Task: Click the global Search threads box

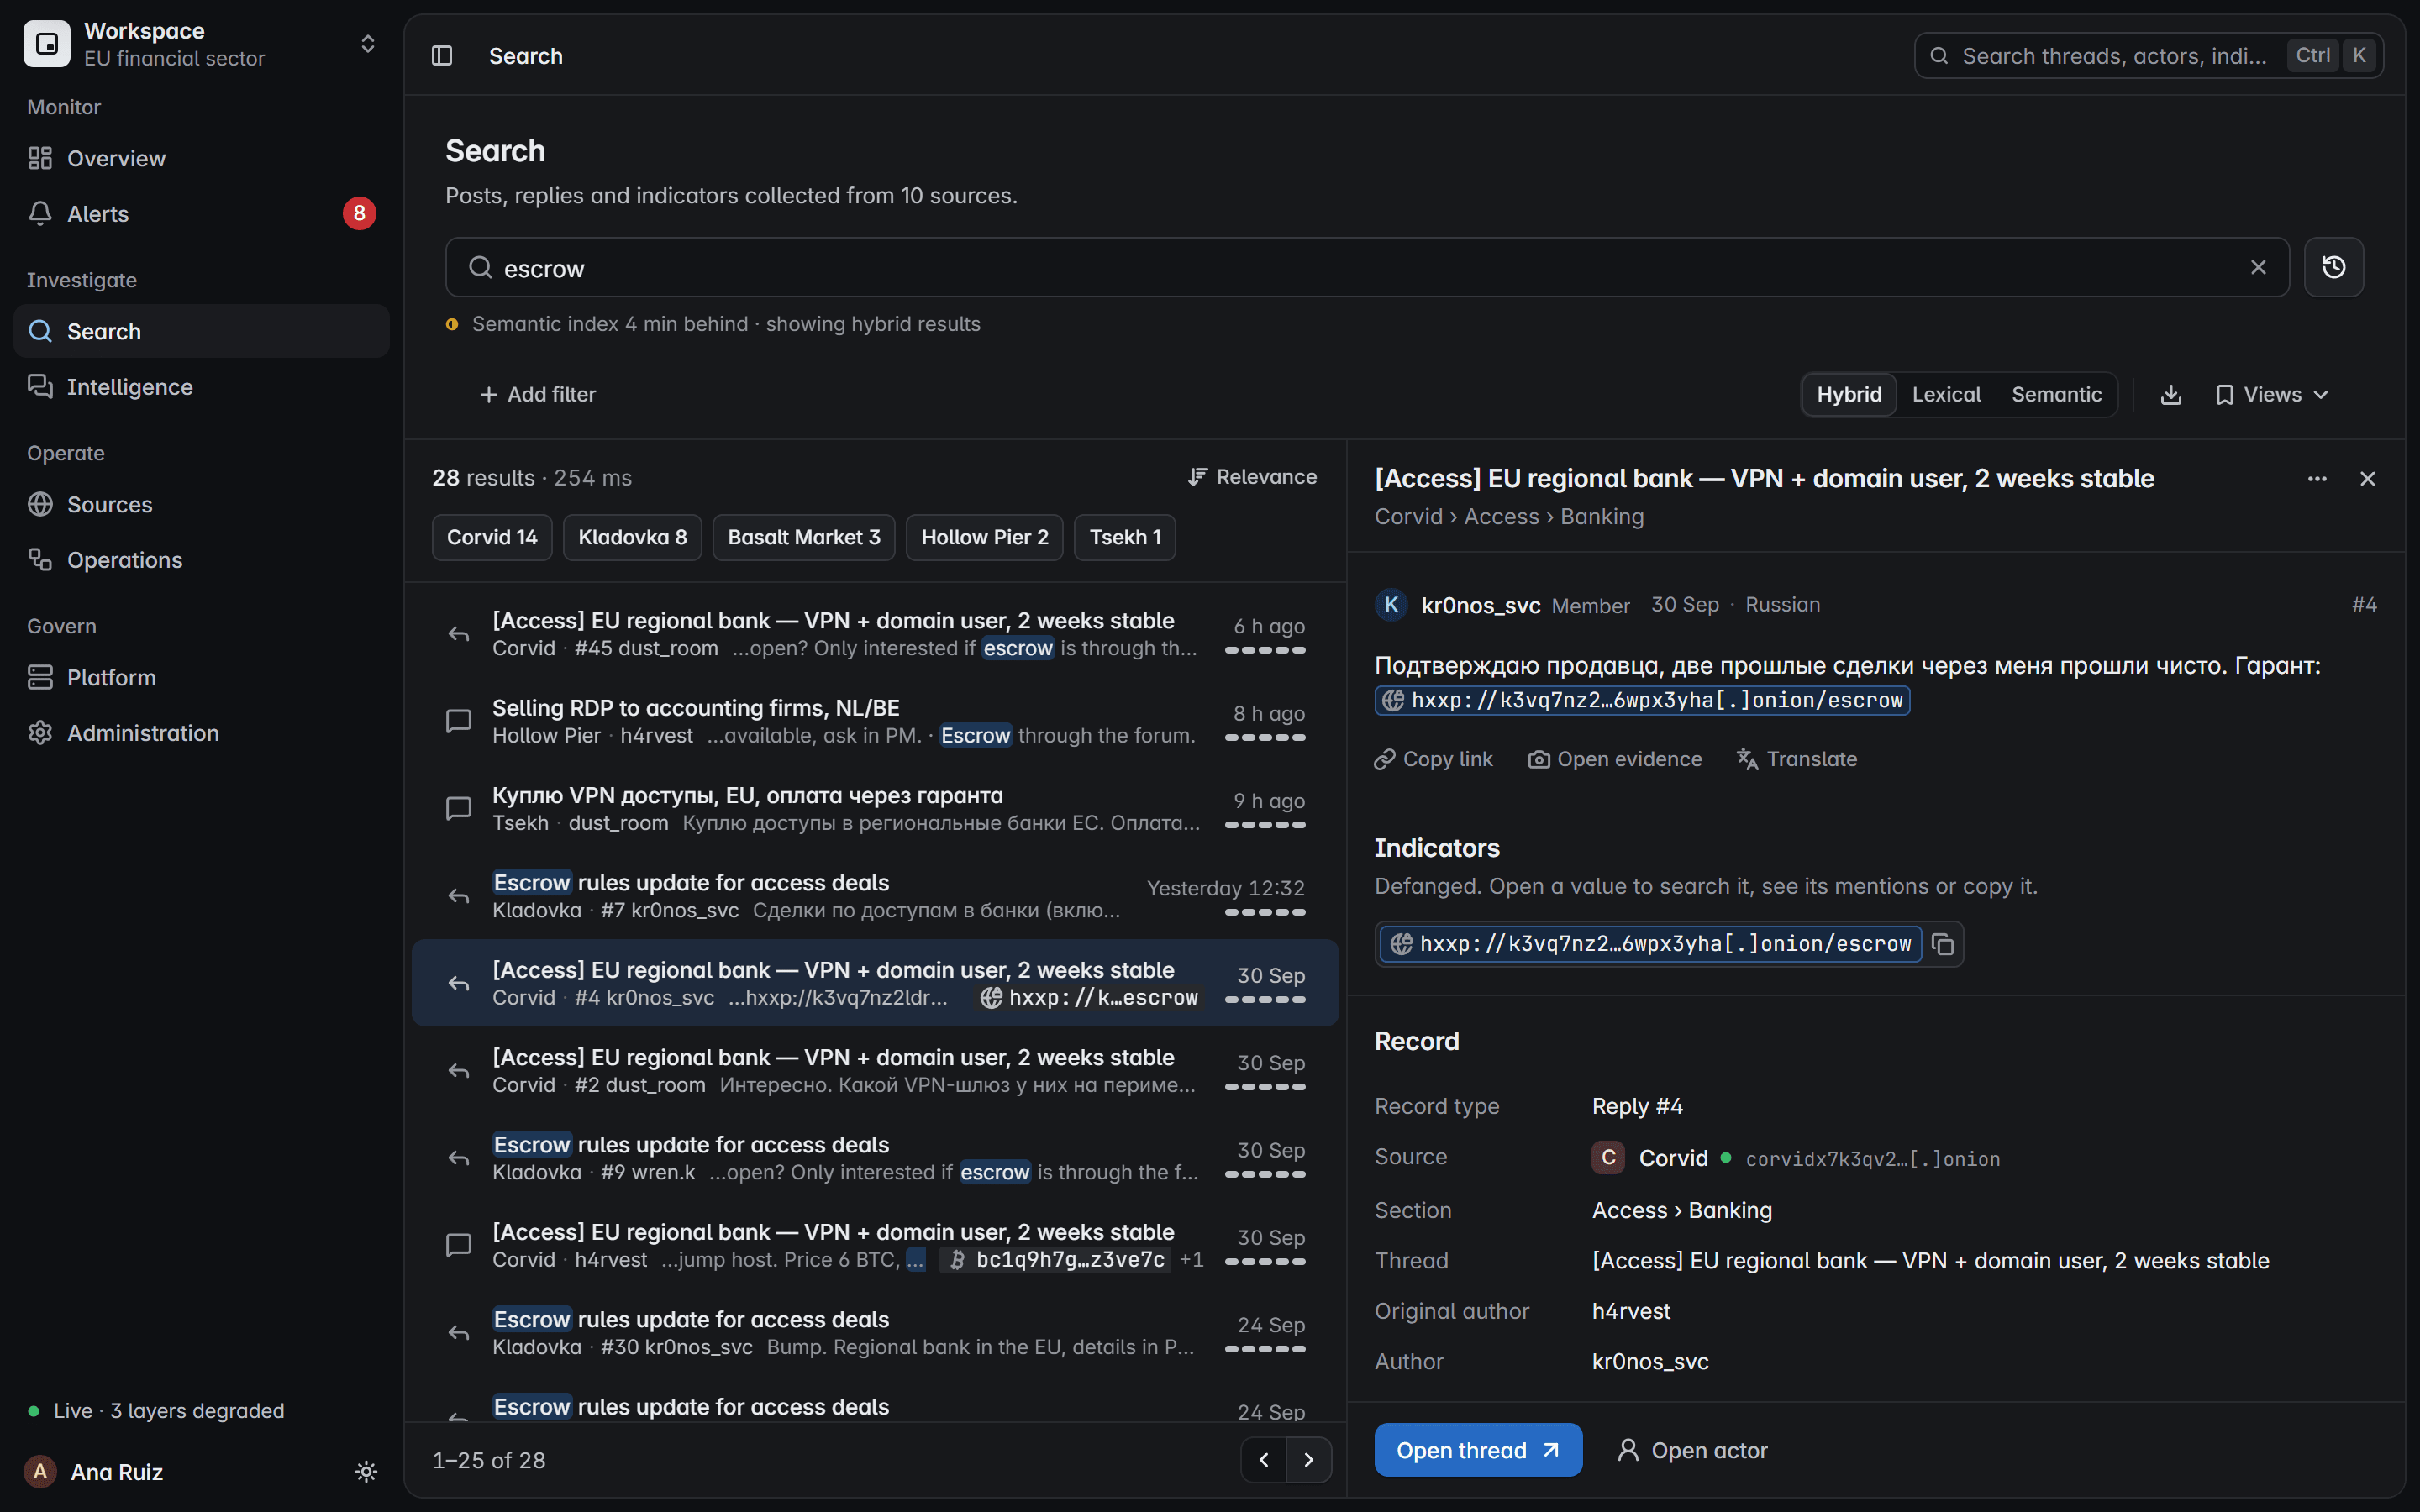Action: pyautogui.click(x=2148, y=56)
